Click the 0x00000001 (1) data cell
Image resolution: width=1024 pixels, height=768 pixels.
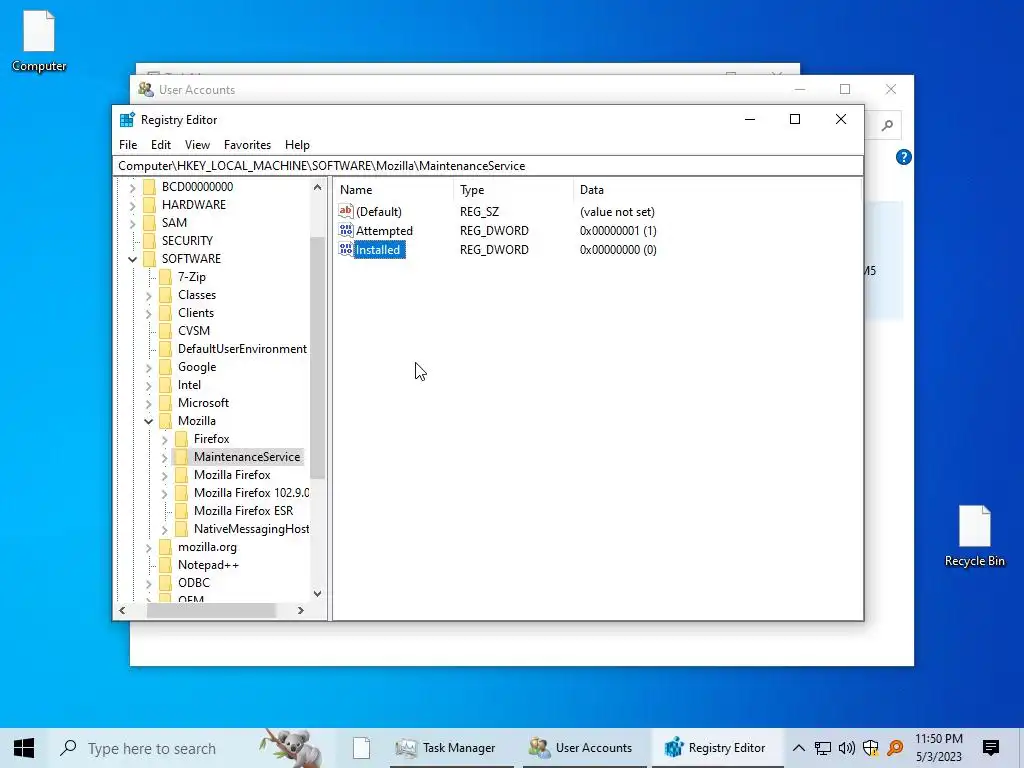pyautogui.click(x=618, y=231)
